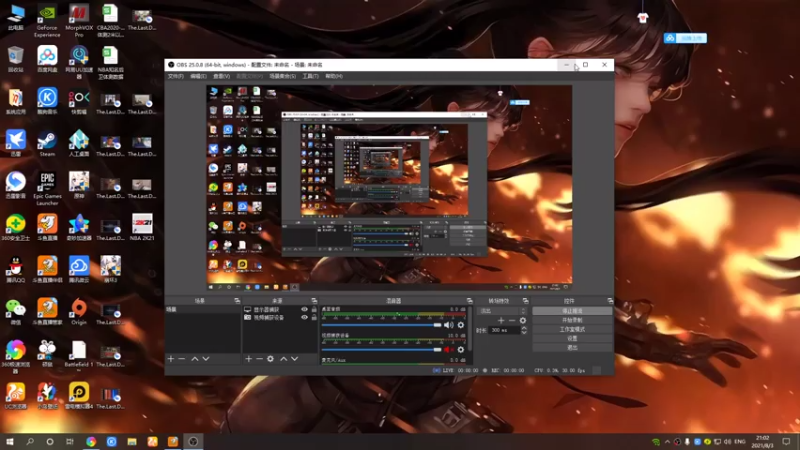Select 显示器捕获 in sources list
The height and width of the screenshot is (450, 800).
[x=267, y=309]
